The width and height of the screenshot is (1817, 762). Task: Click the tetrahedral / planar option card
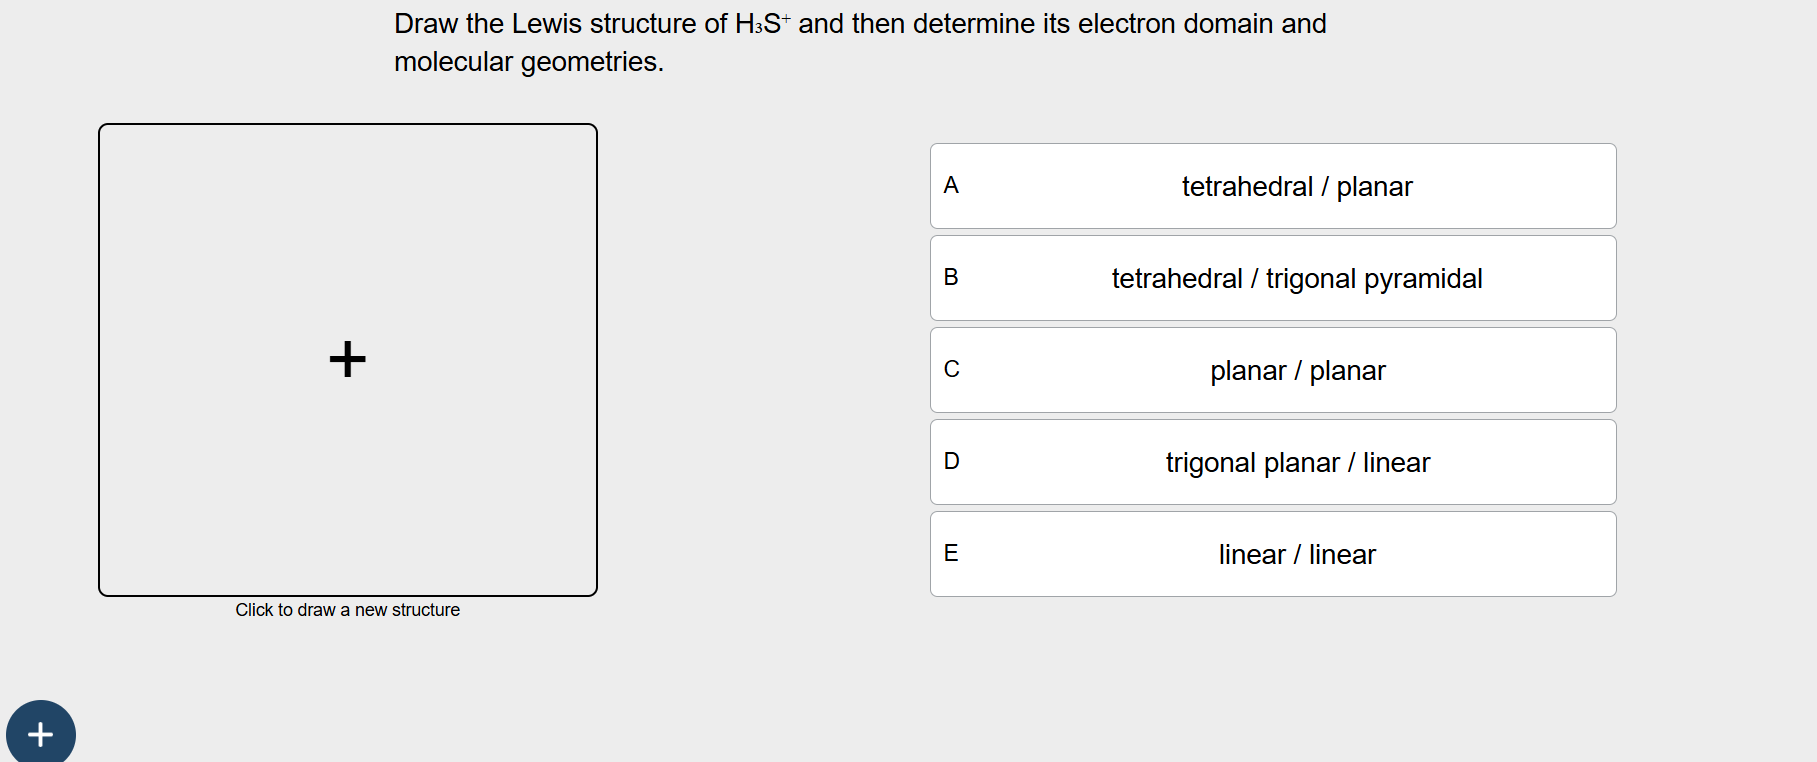(1271, 185)
